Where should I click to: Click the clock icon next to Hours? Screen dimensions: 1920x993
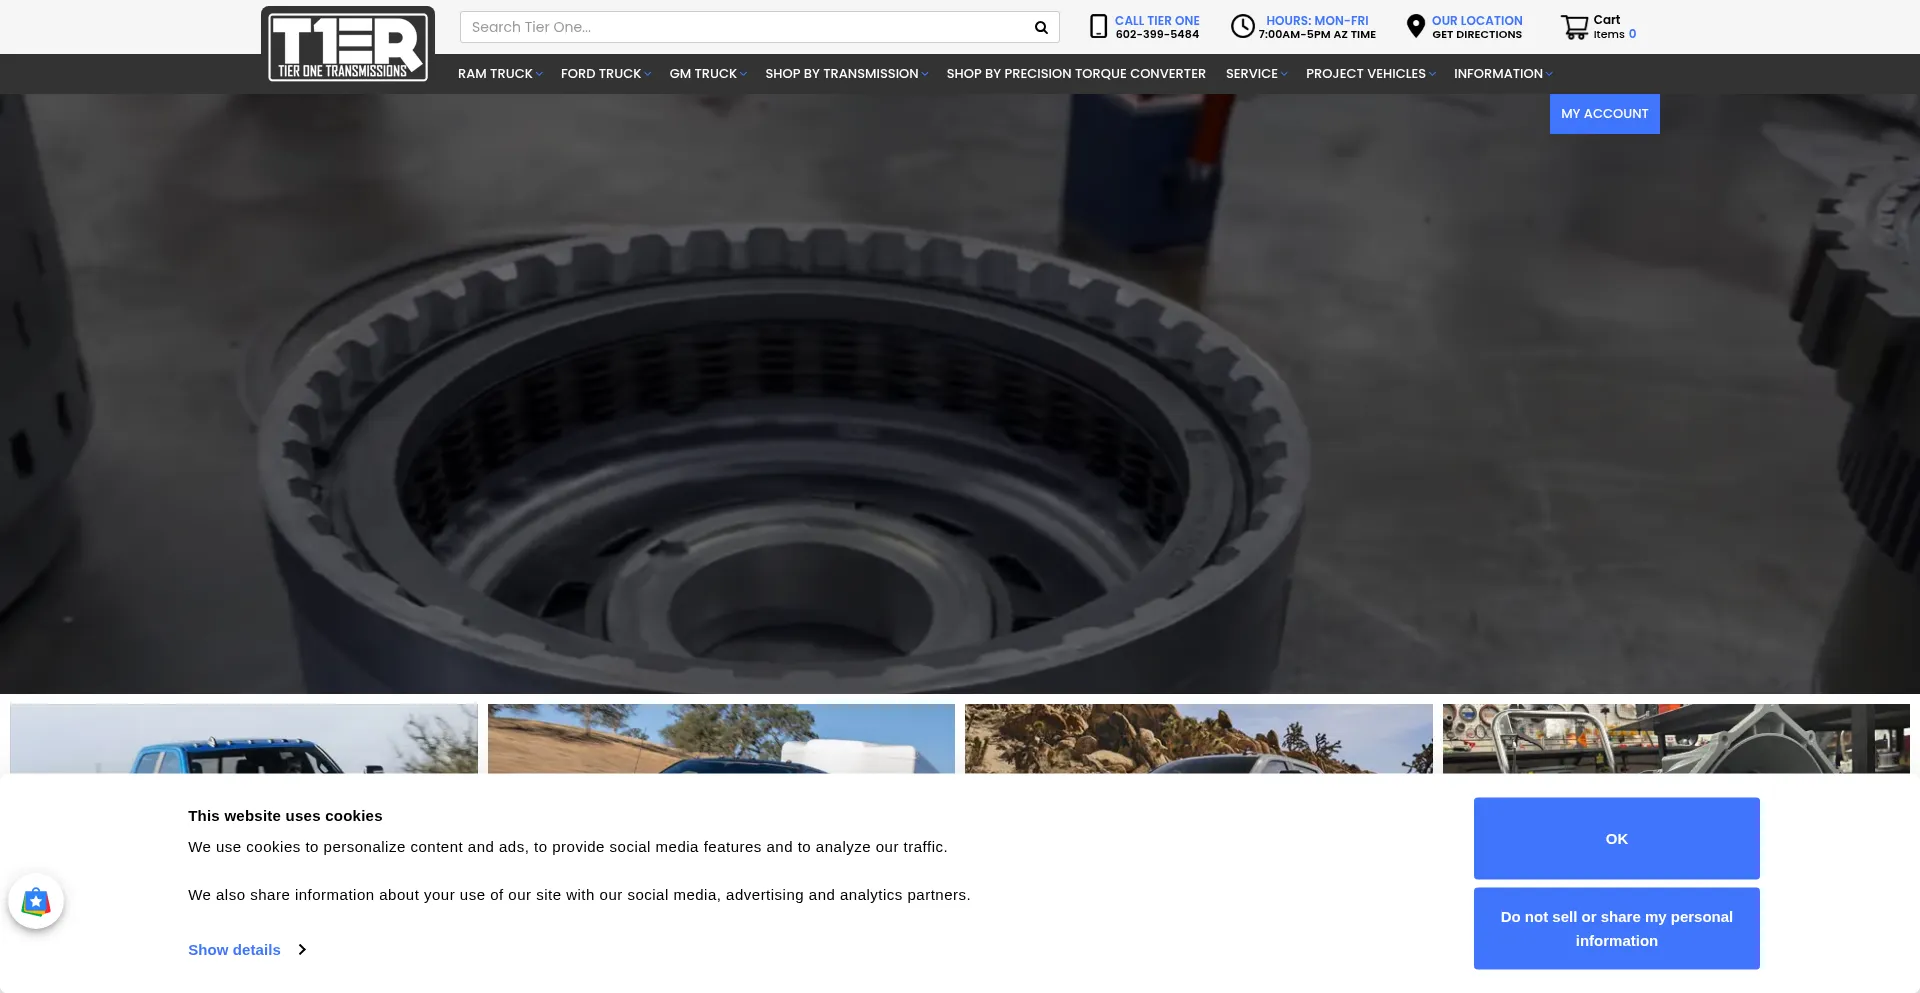(1242, 27)
